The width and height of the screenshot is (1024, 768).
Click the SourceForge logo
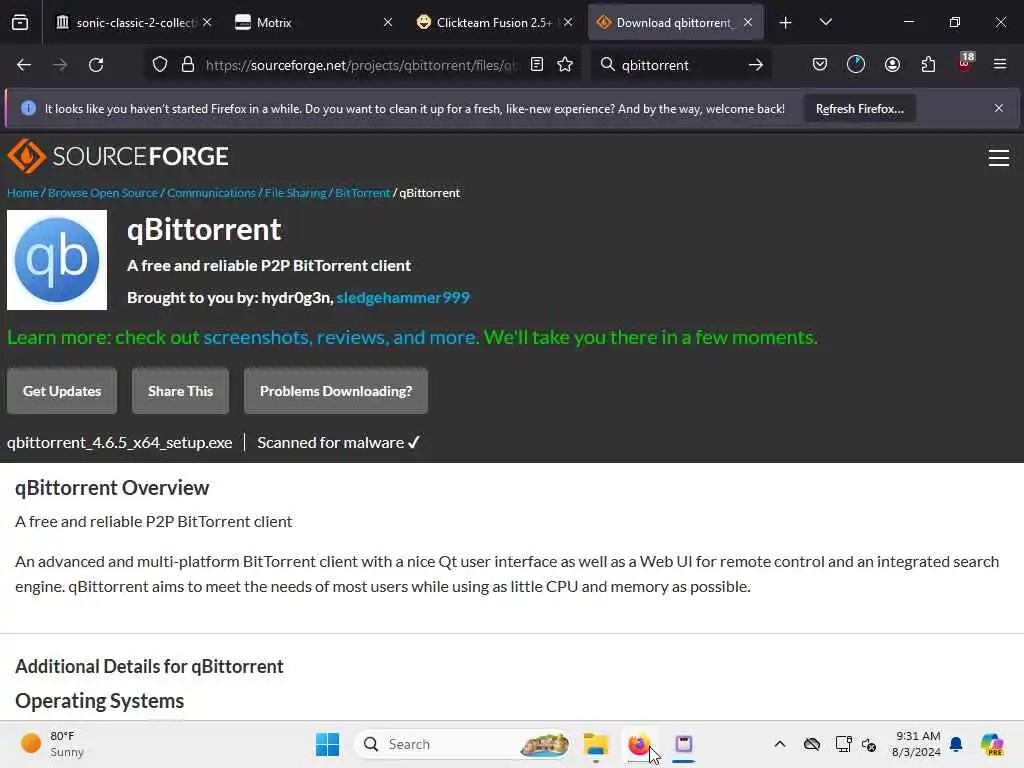[x=118, y=156]
